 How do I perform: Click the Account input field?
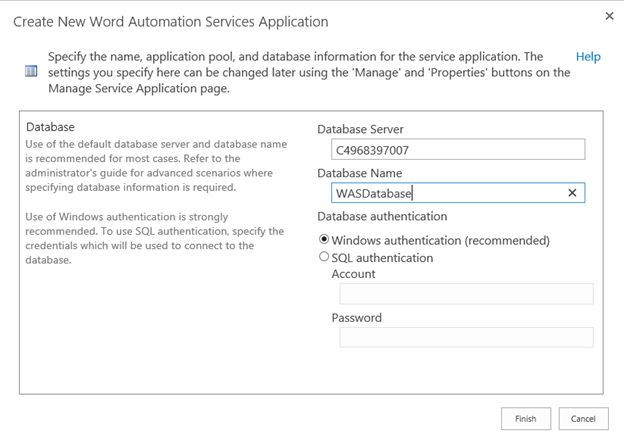[x=466, y=293]
